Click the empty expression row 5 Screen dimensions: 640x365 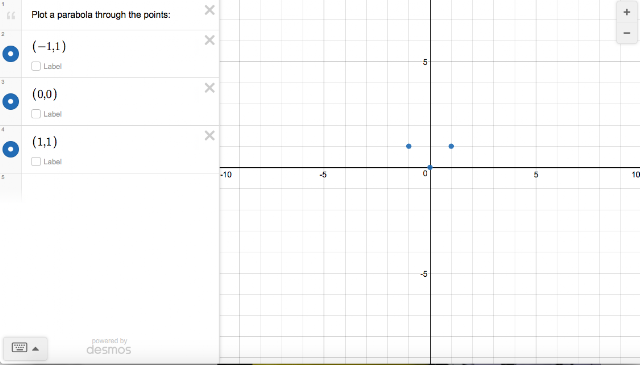click(120, 188)
